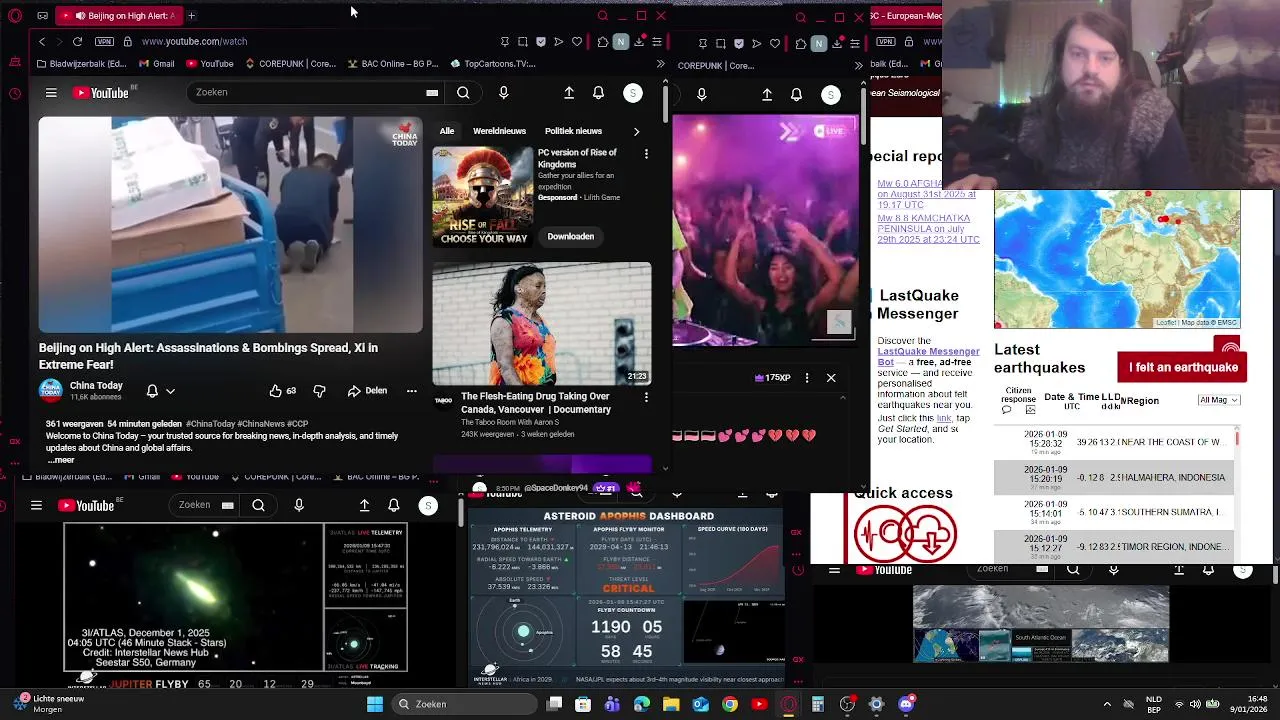
Task: Open guide menu in bottom-left YouTube window
Action: (36, 505)
